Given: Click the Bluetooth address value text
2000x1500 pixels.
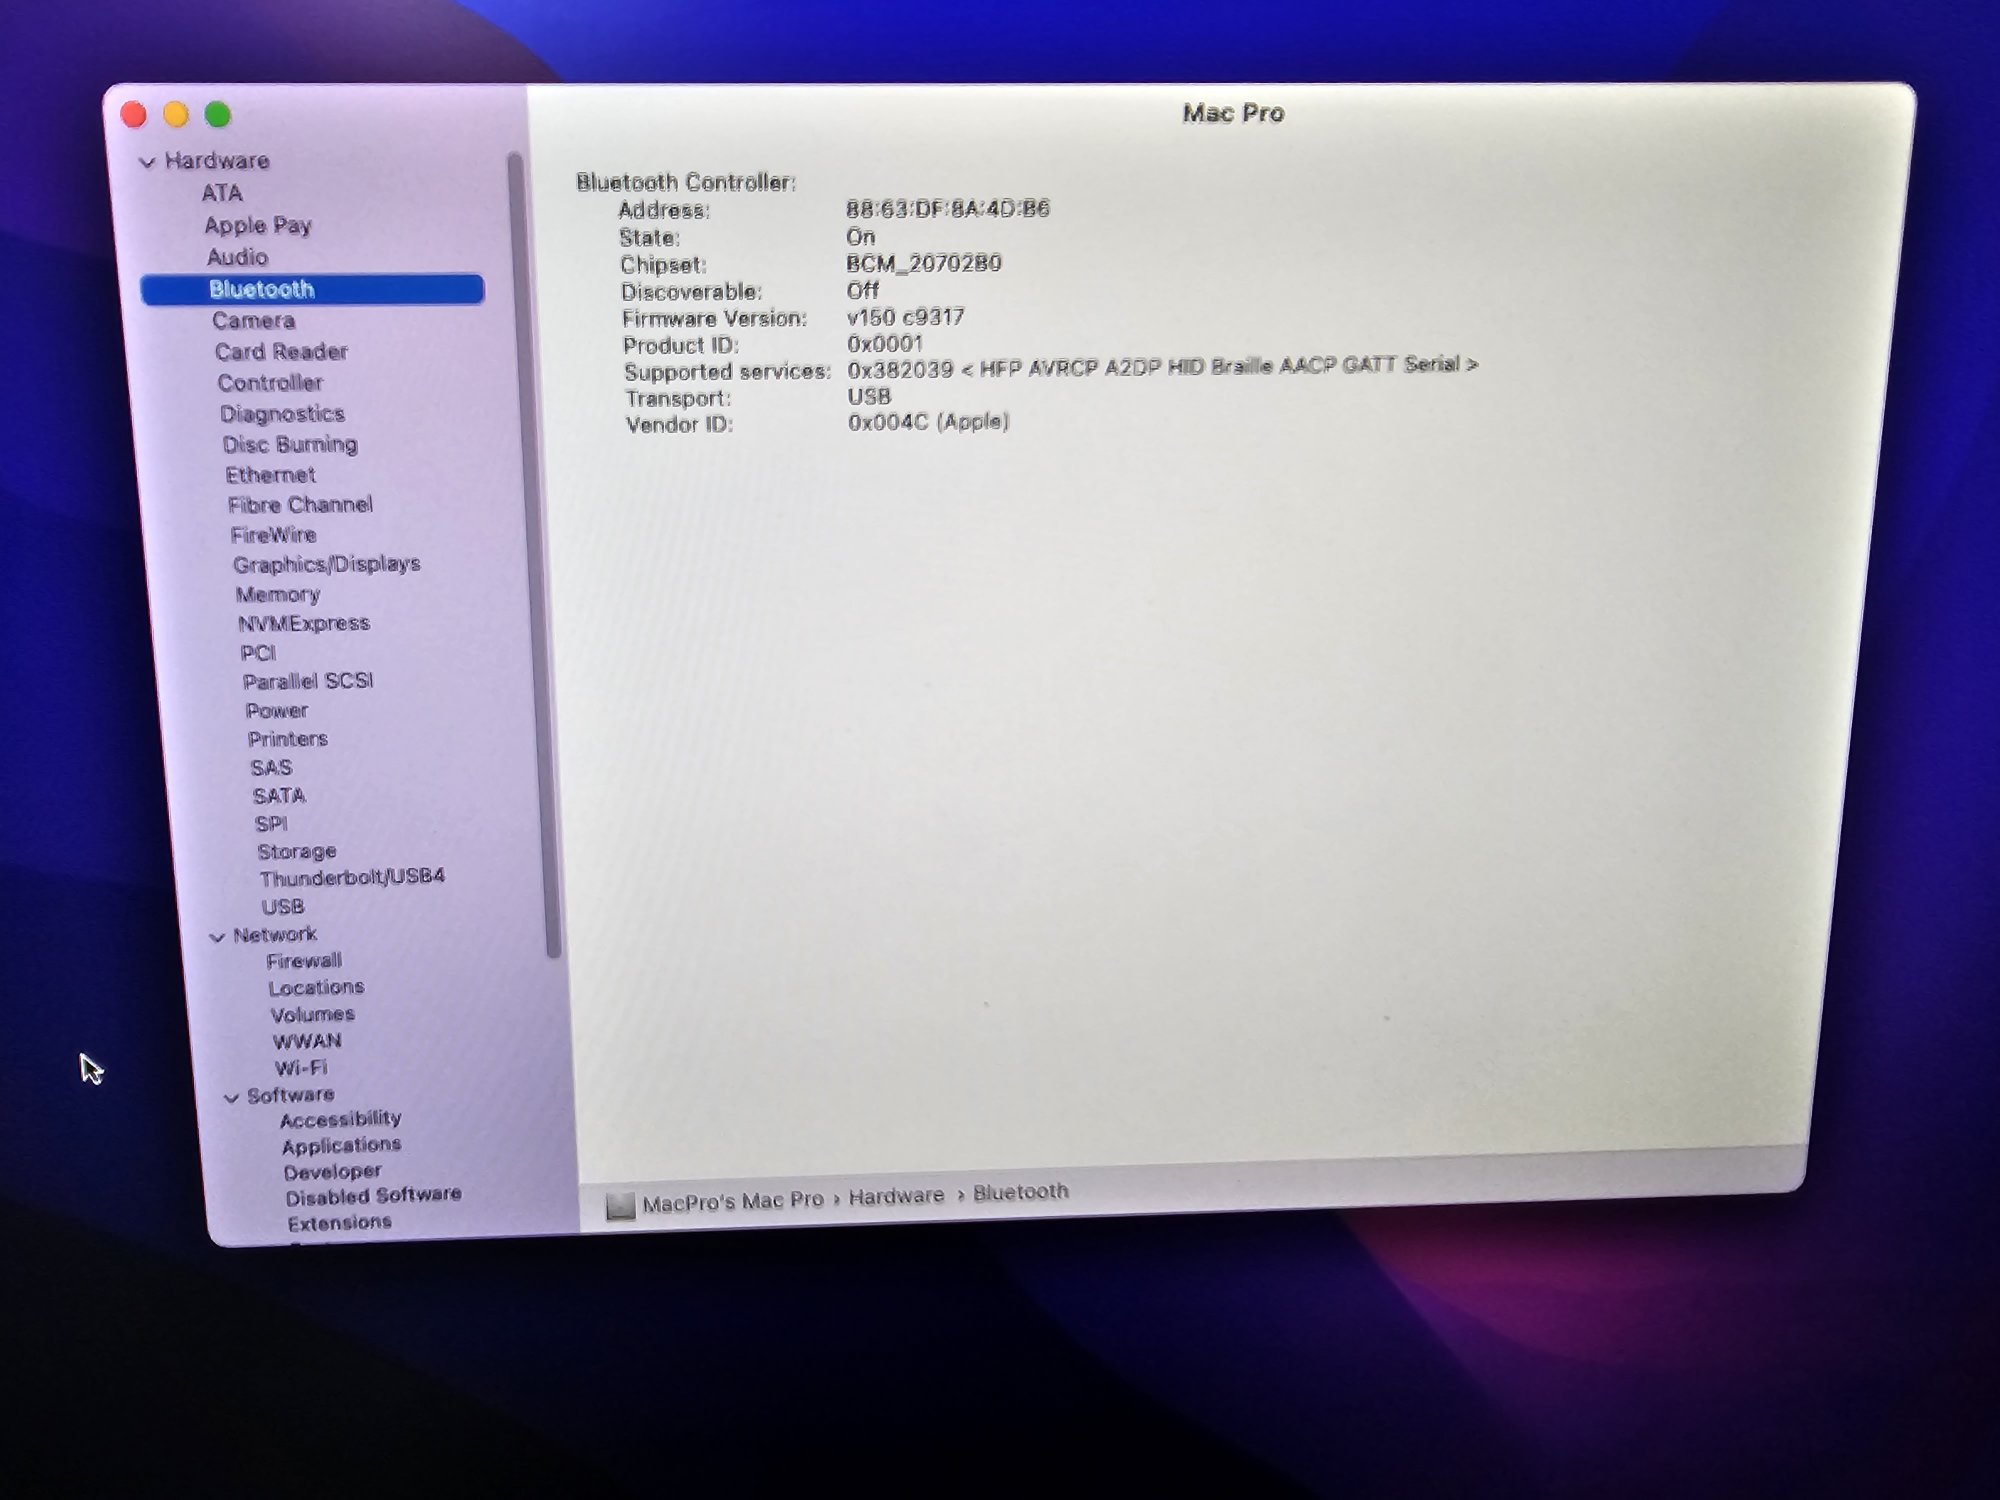Looking at the screenshot, I should click(x=947, y=209).
